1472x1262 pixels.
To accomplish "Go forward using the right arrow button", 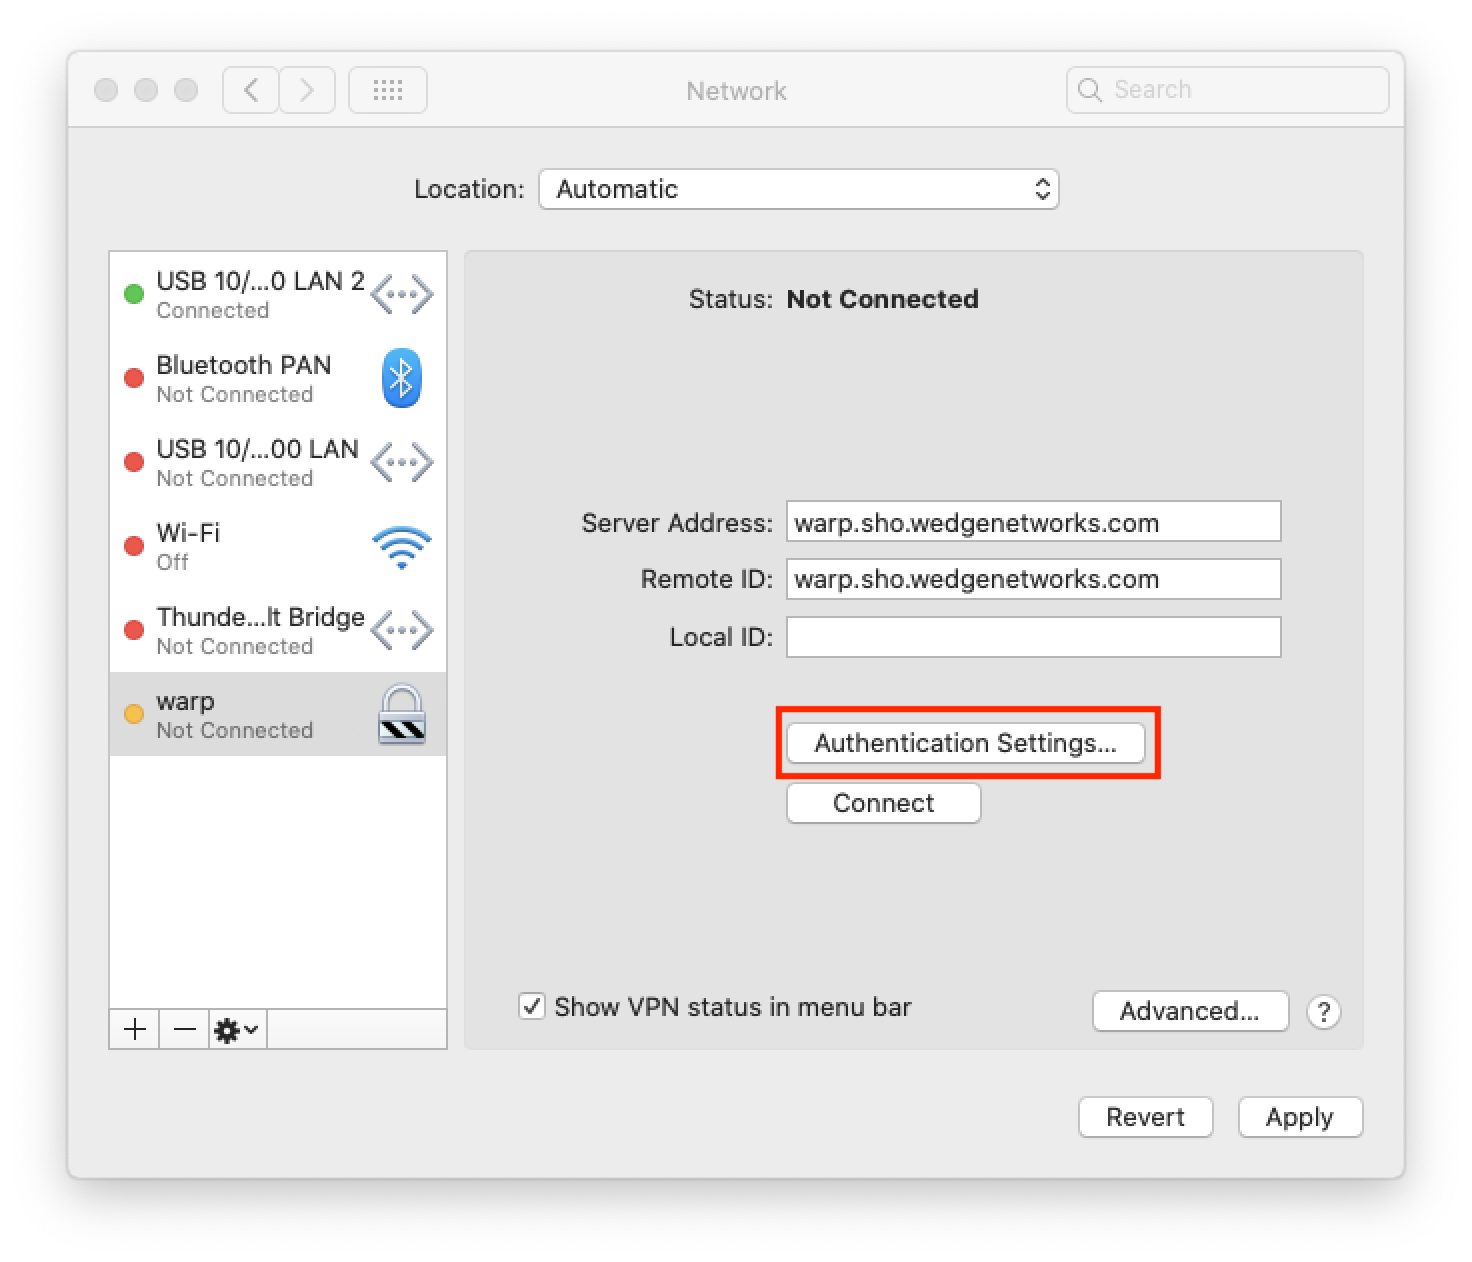I will point(307,91).
